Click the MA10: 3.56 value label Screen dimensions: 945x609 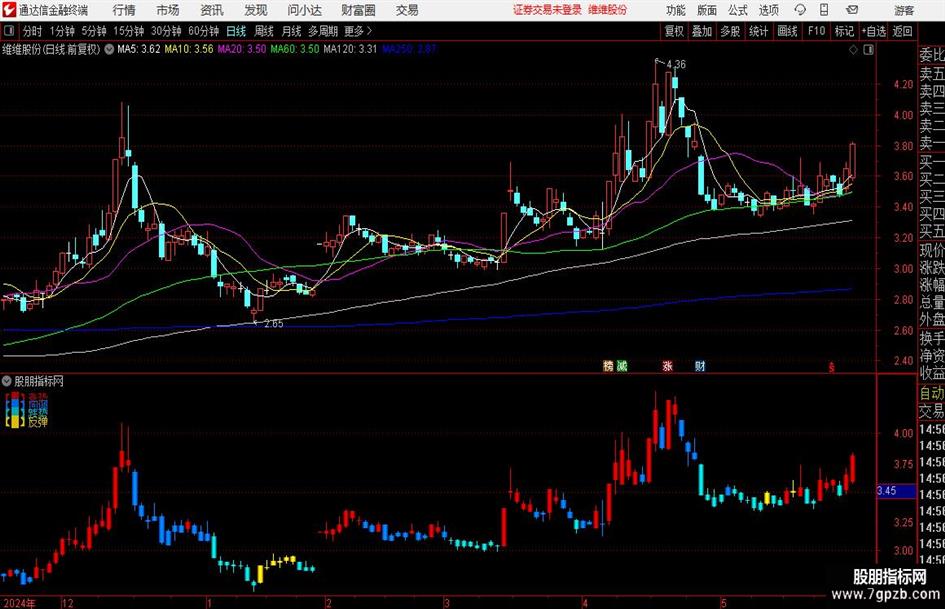click(189, 49)
